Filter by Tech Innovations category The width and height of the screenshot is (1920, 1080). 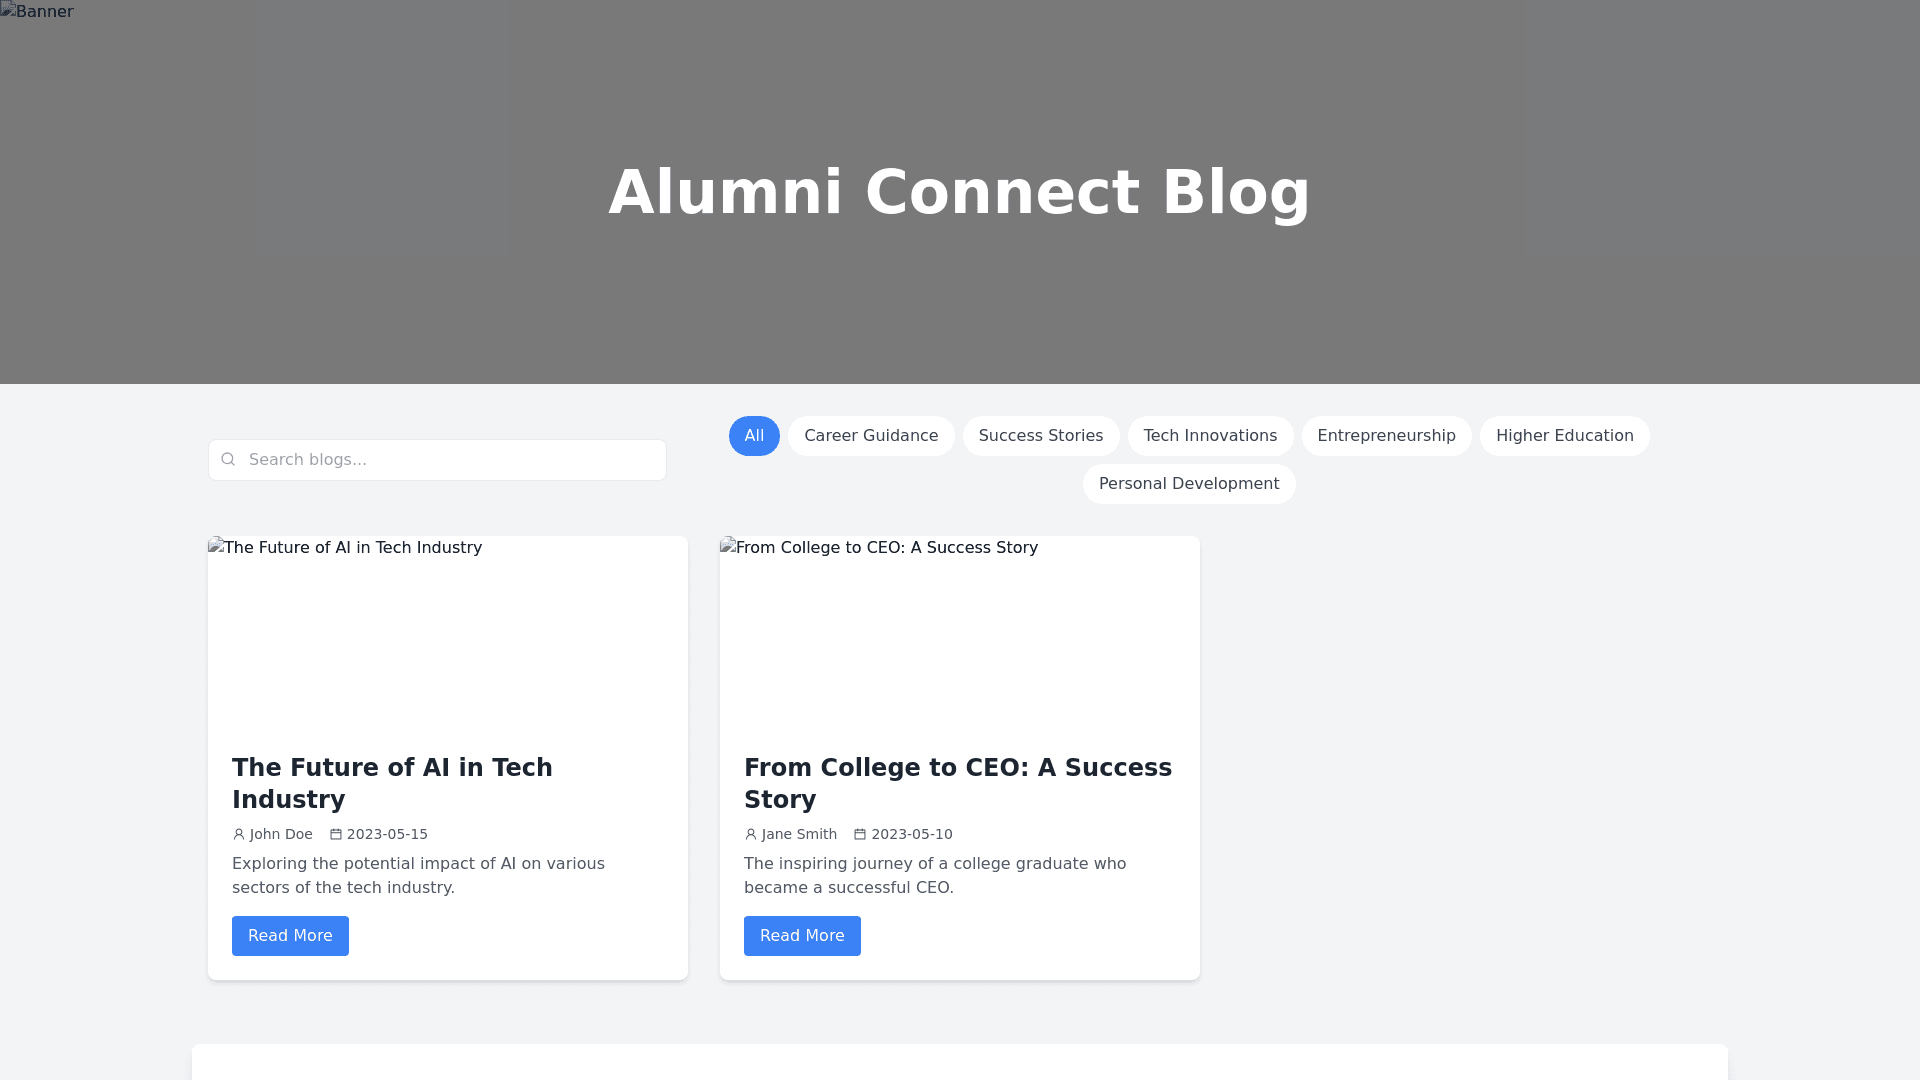click(x=1210, y=436)
